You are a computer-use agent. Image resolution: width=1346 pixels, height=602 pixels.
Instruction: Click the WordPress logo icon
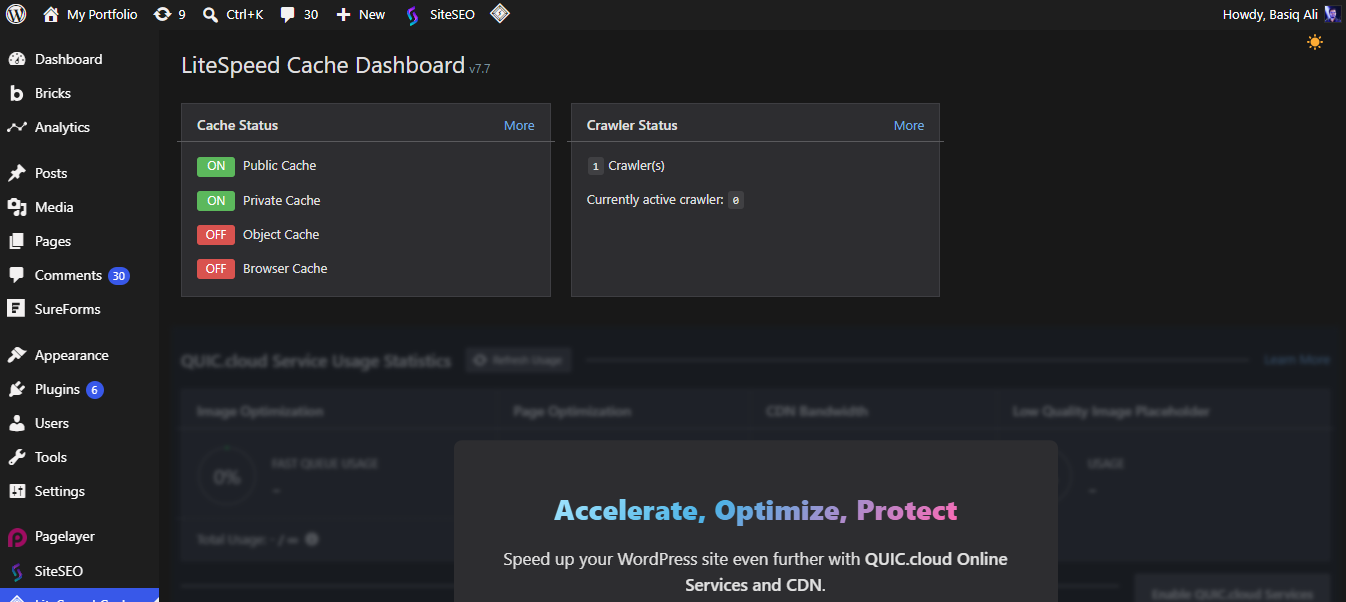click(x=16, y=14)
